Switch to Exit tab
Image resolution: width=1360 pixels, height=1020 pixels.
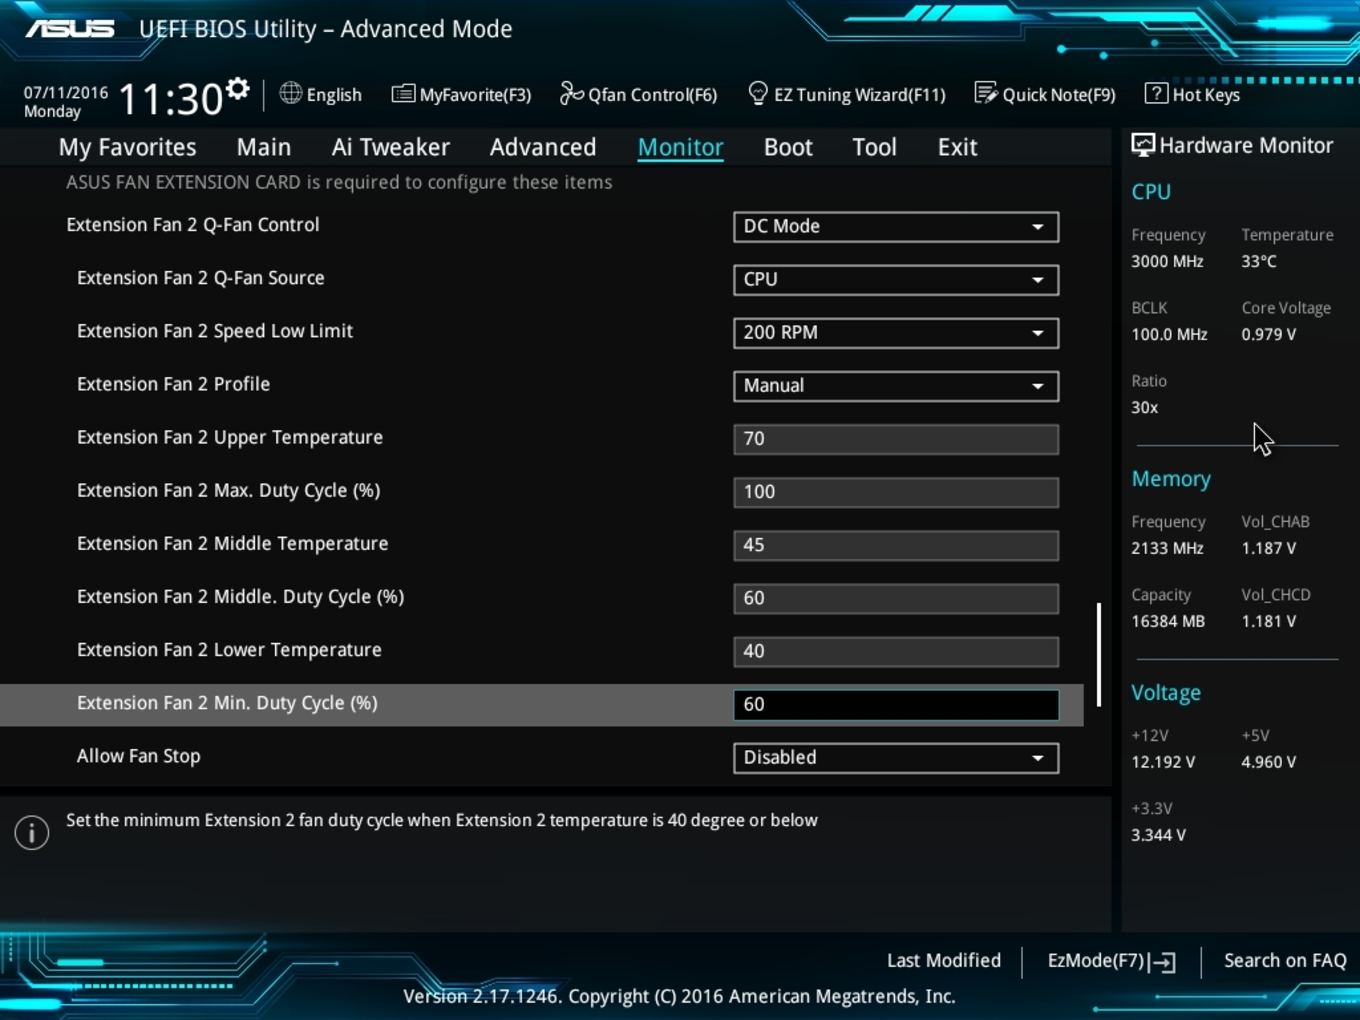click(957, 147)
